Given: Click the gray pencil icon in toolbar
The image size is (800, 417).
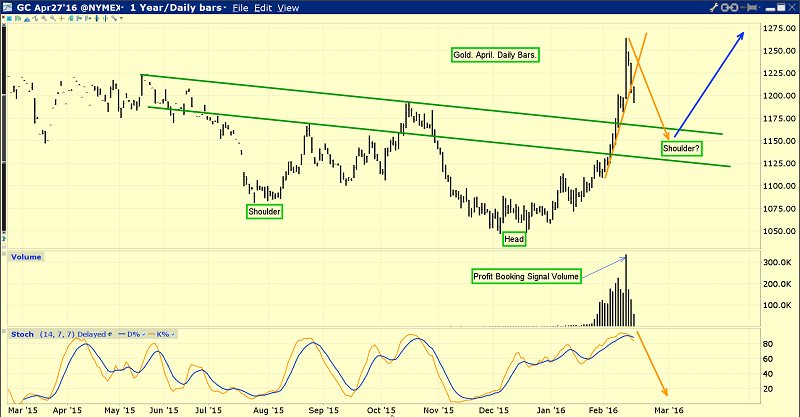Looking at the screenshot, I should [114, 18].
